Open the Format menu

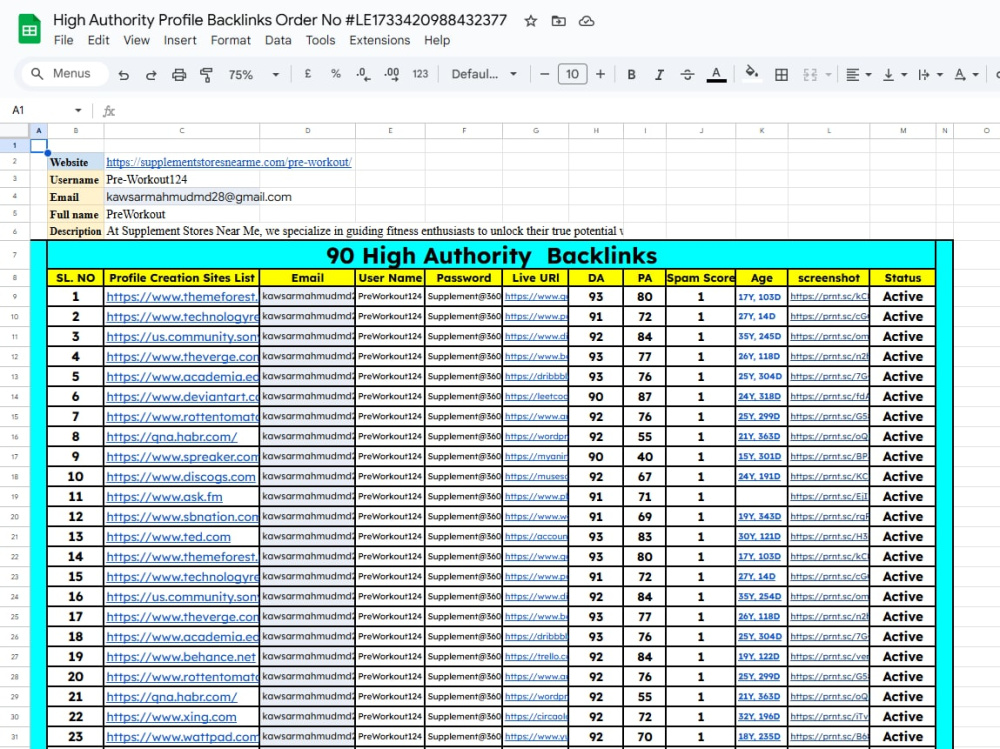coord(230,40)
